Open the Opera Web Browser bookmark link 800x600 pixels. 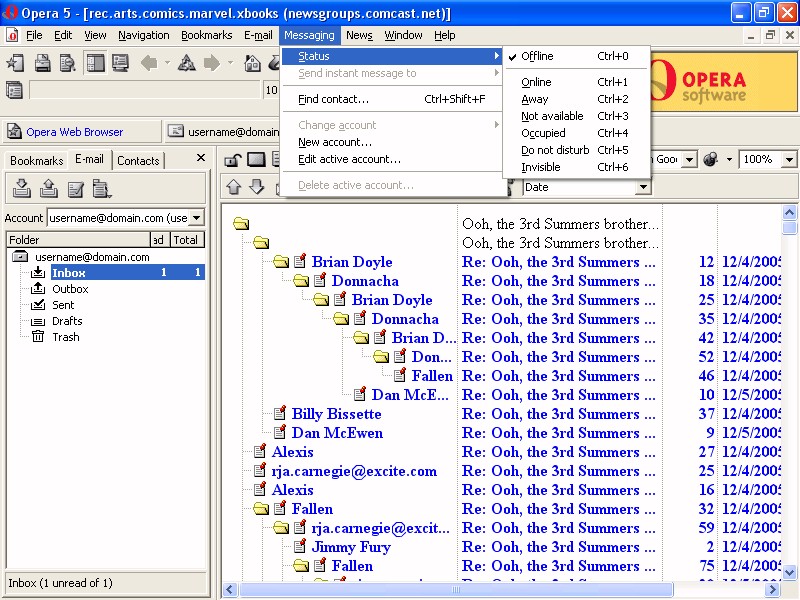[74, 132]
